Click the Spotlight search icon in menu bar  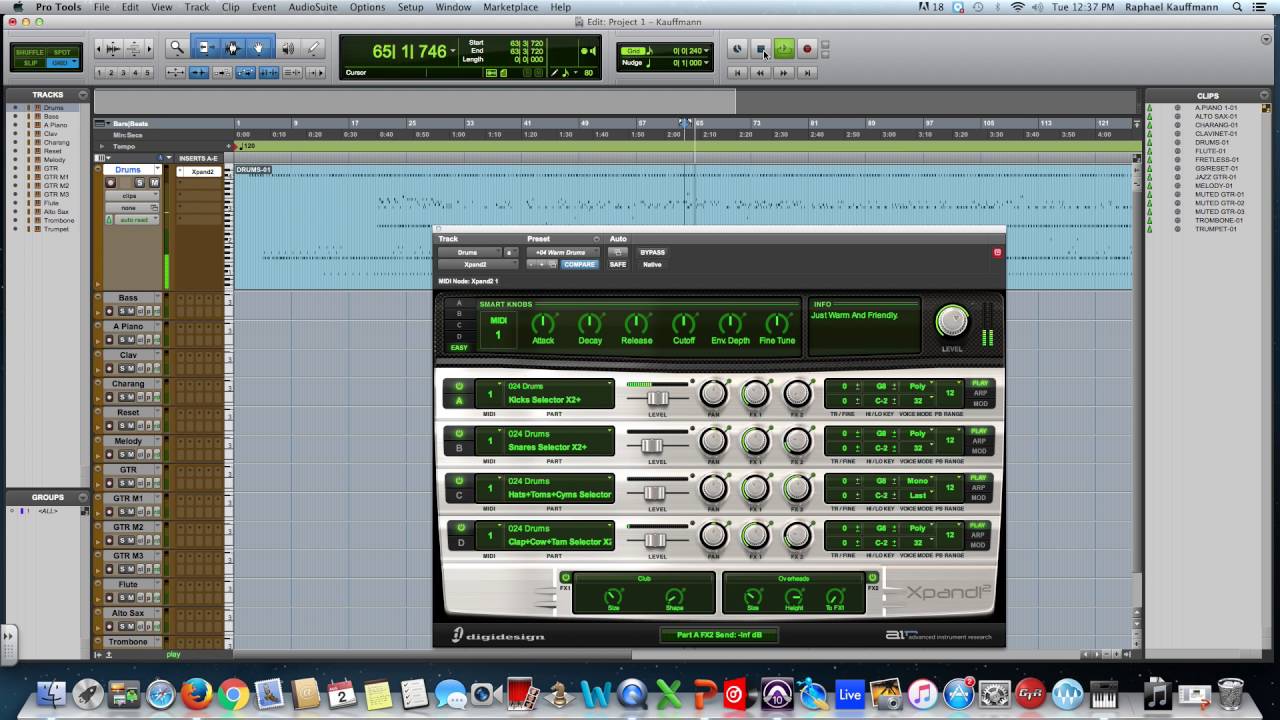point(1238,7)
